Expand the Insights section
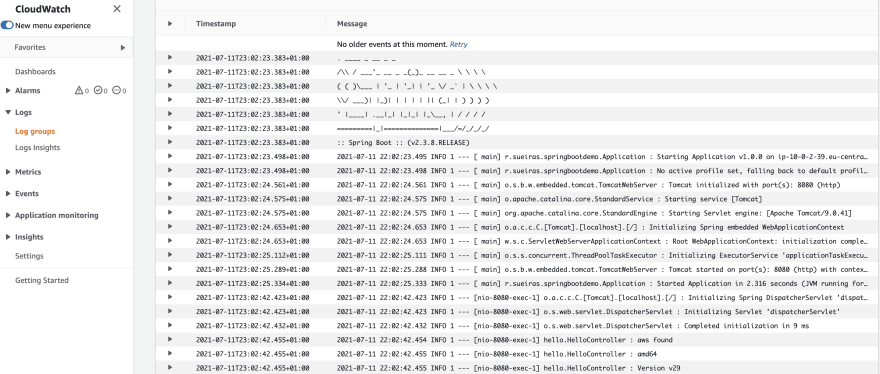880x374 pixels. click(8, 237)
